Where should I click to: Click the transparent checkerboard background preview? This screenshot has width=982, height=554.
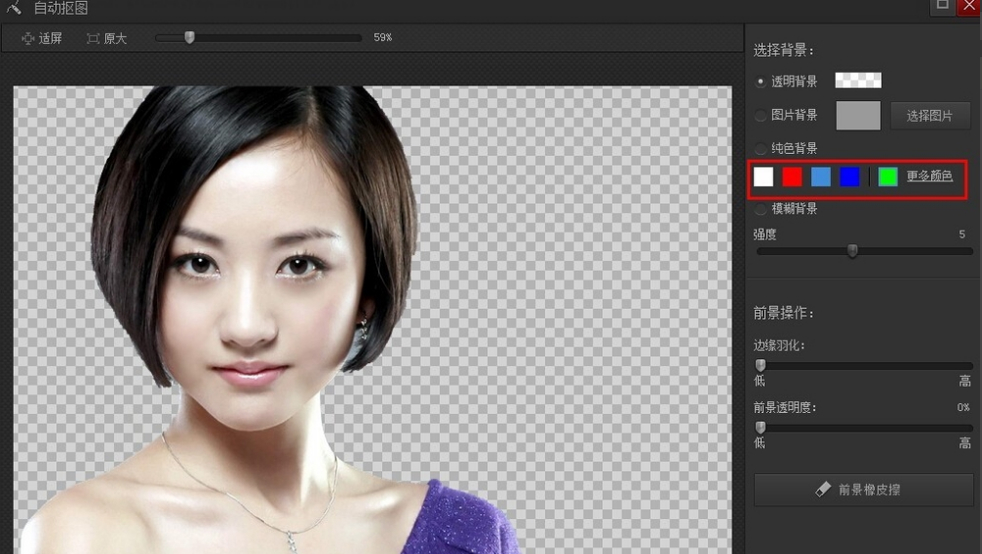pyautogui.click(x=858, y=80)
